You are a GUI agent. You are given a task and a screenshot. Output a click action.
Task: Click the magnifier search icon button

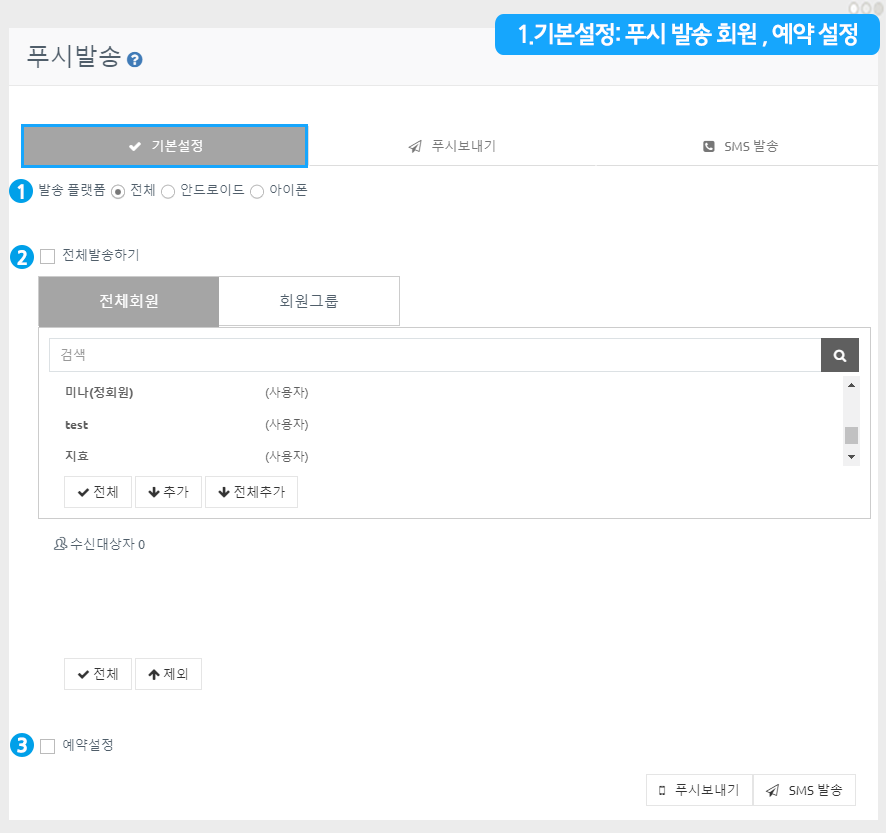click(840, 355)
